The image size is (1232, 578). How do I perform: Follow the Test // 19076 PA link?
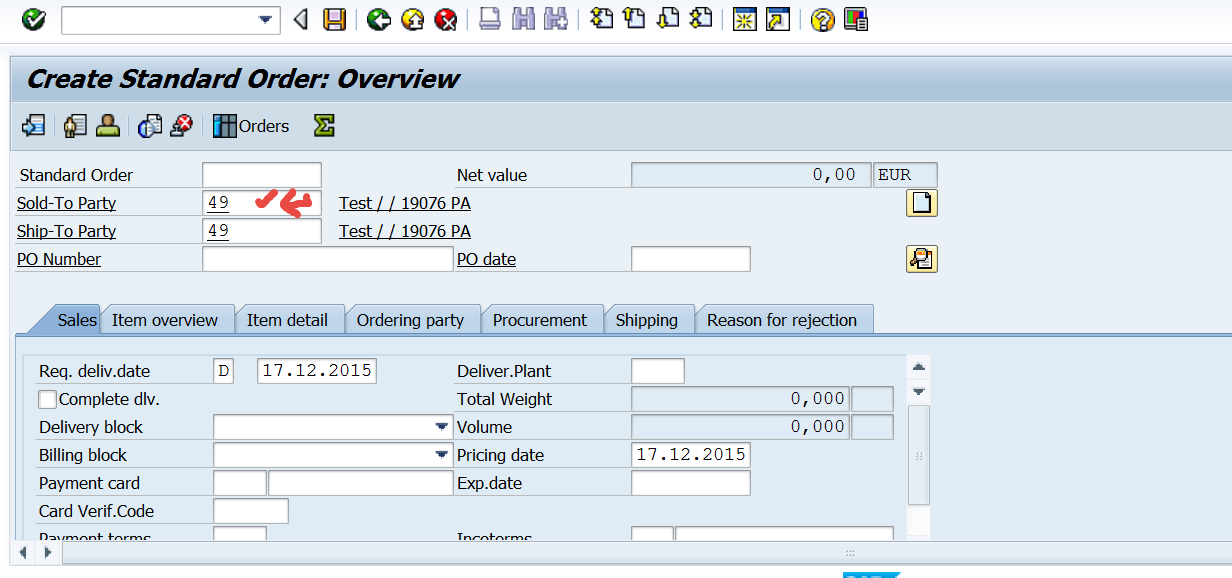coord(404,202)
